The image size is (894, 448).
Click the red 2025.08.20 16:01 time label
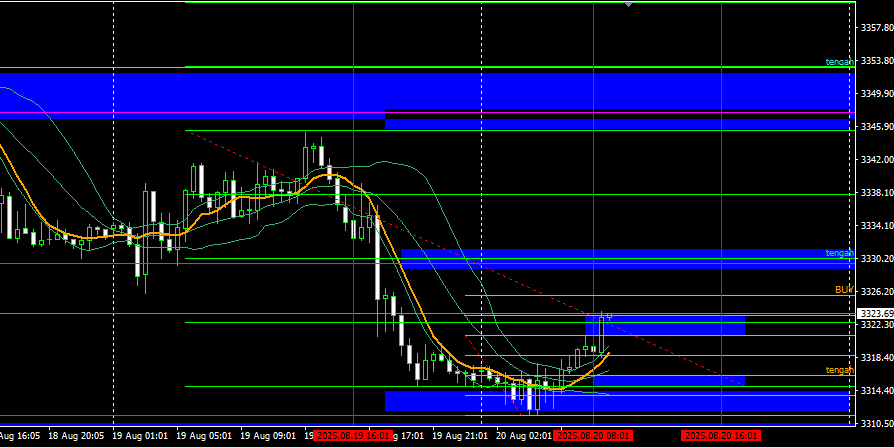coord(720,437)
